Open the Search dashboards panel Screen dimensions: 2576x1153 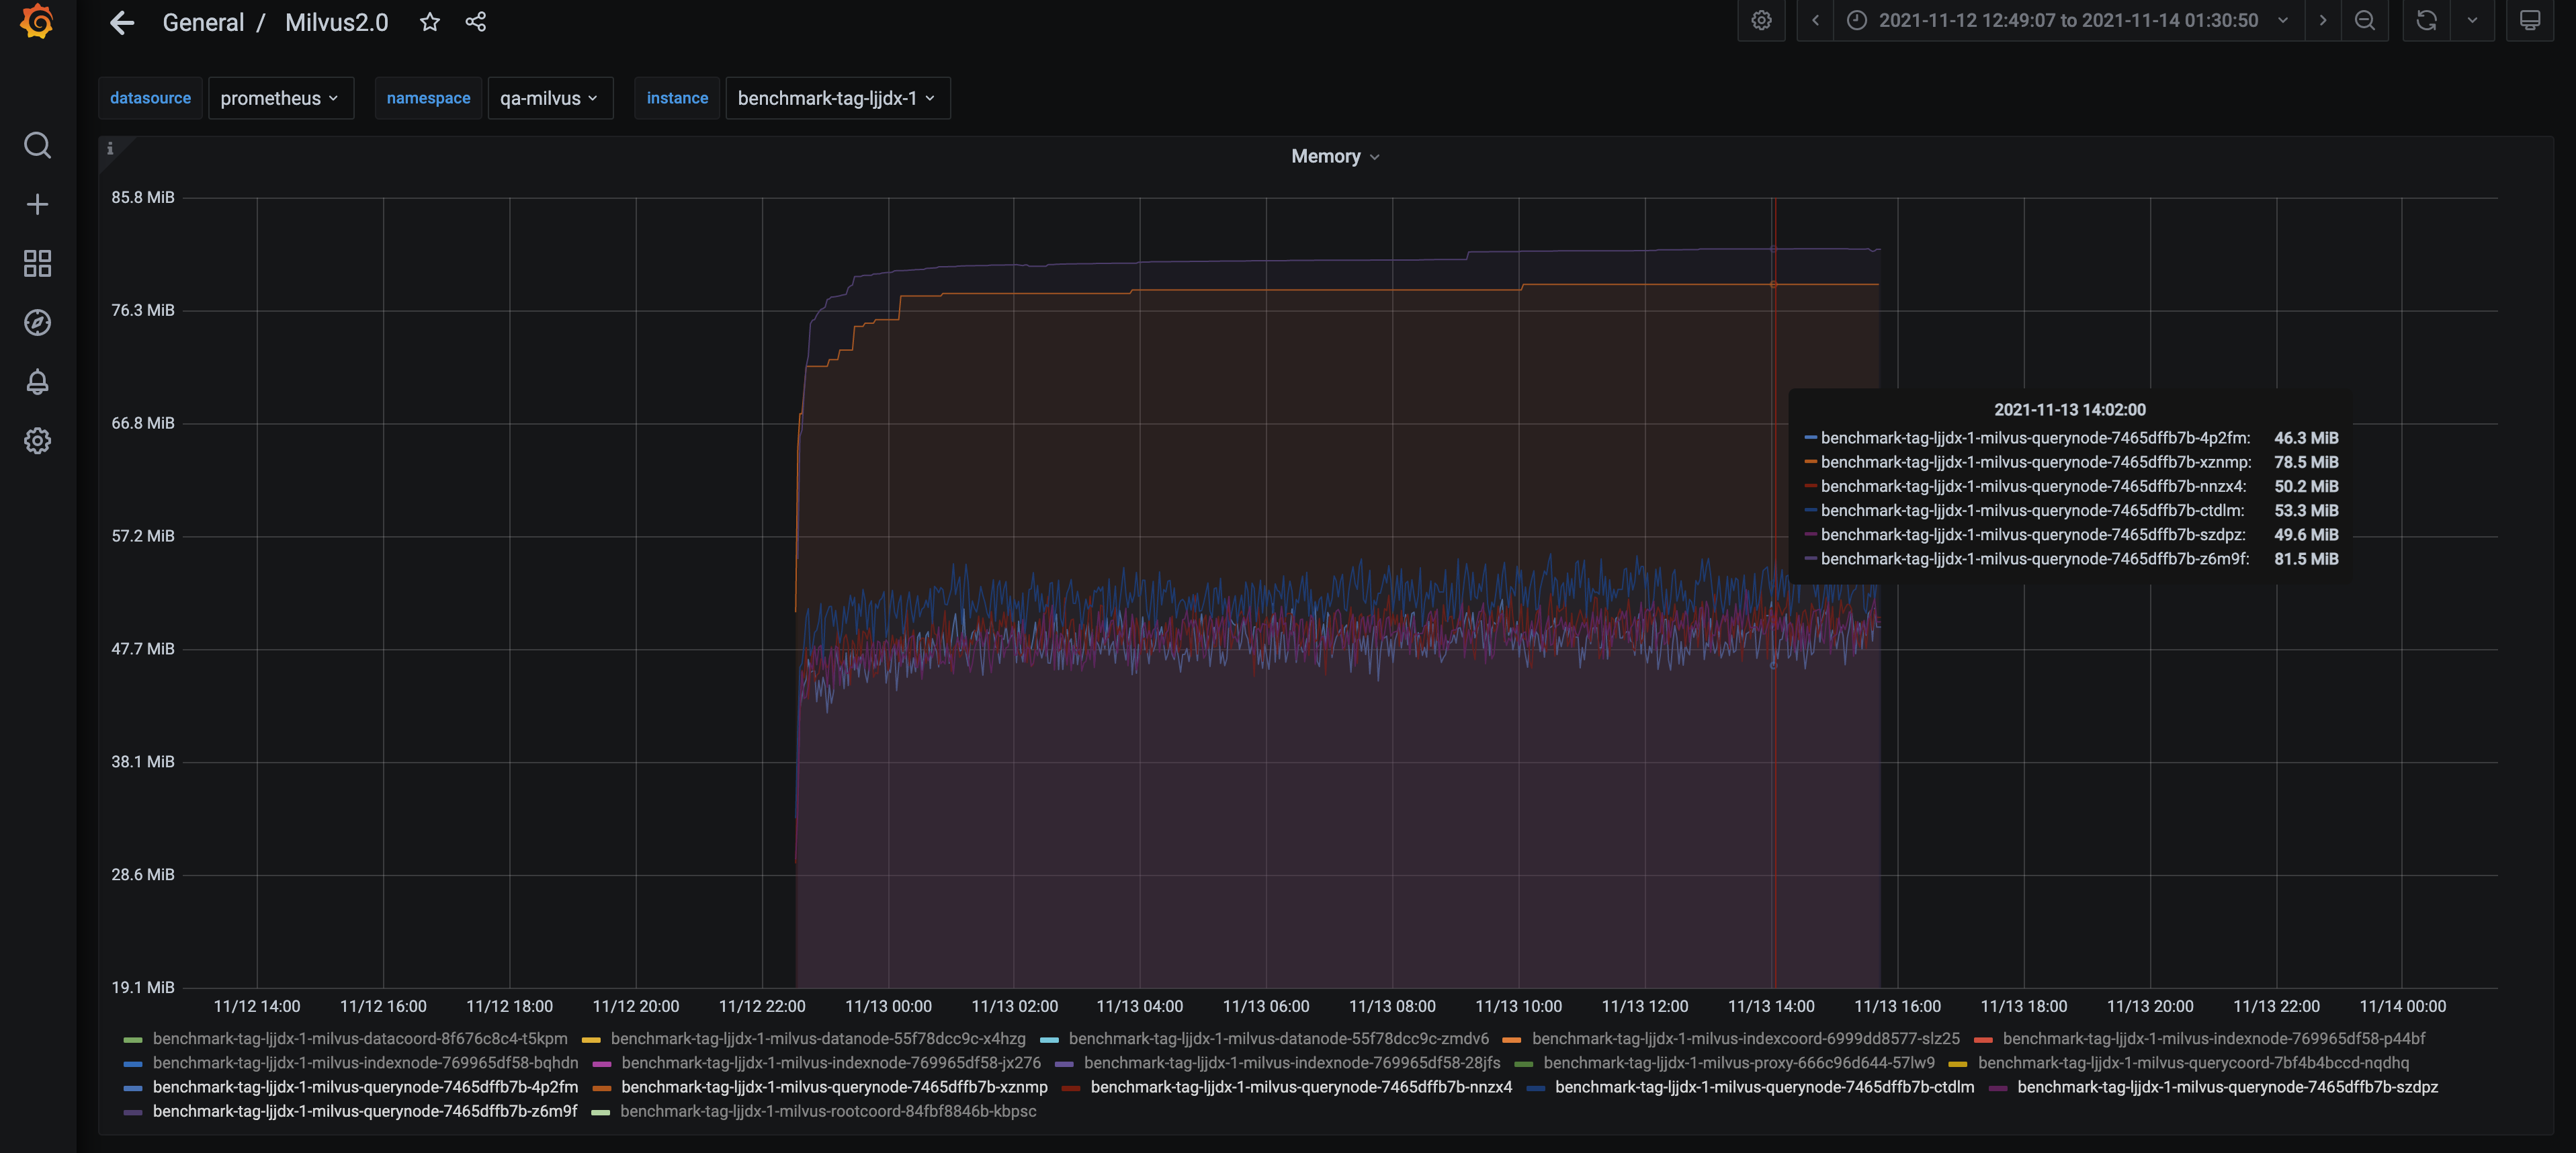tap(37, 145)
